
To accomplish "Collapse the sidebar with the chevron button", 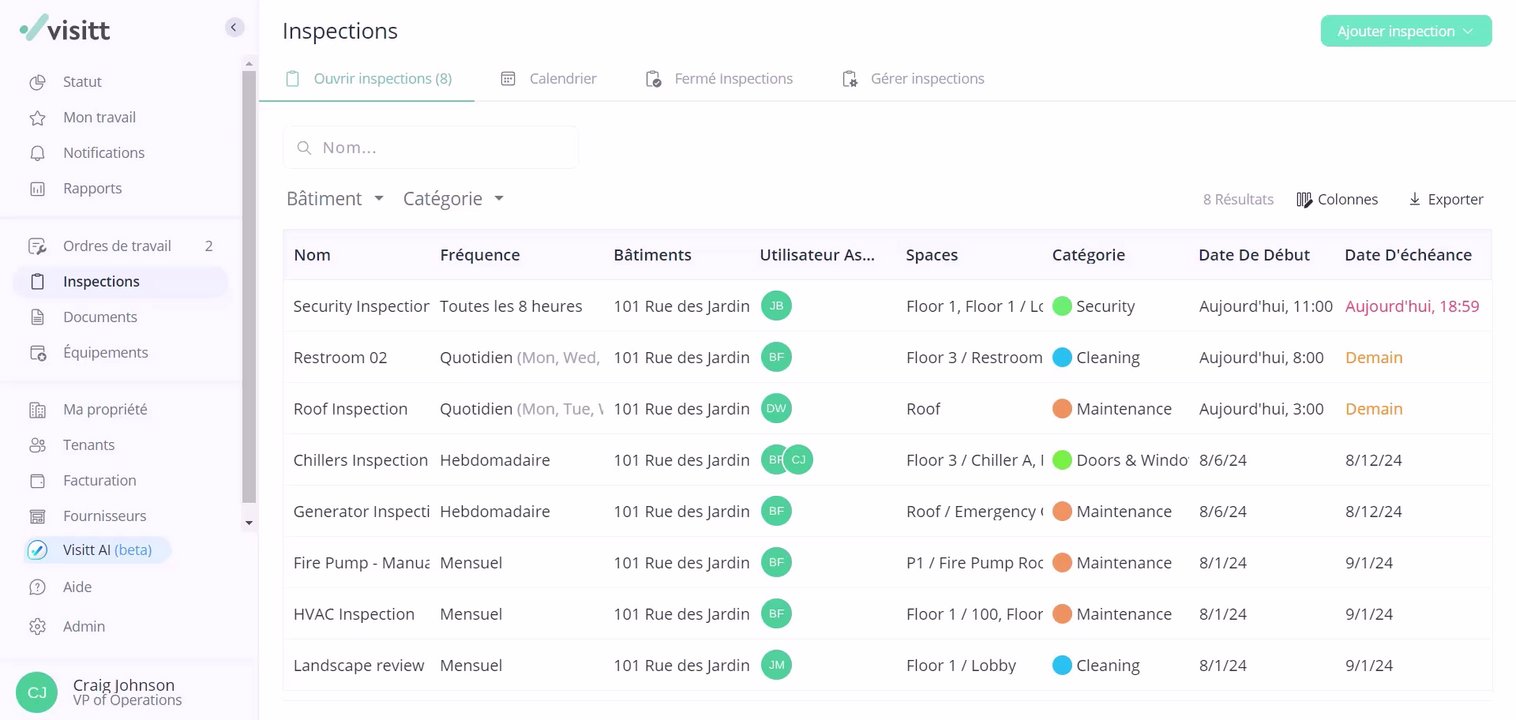I will coord(235,27).
